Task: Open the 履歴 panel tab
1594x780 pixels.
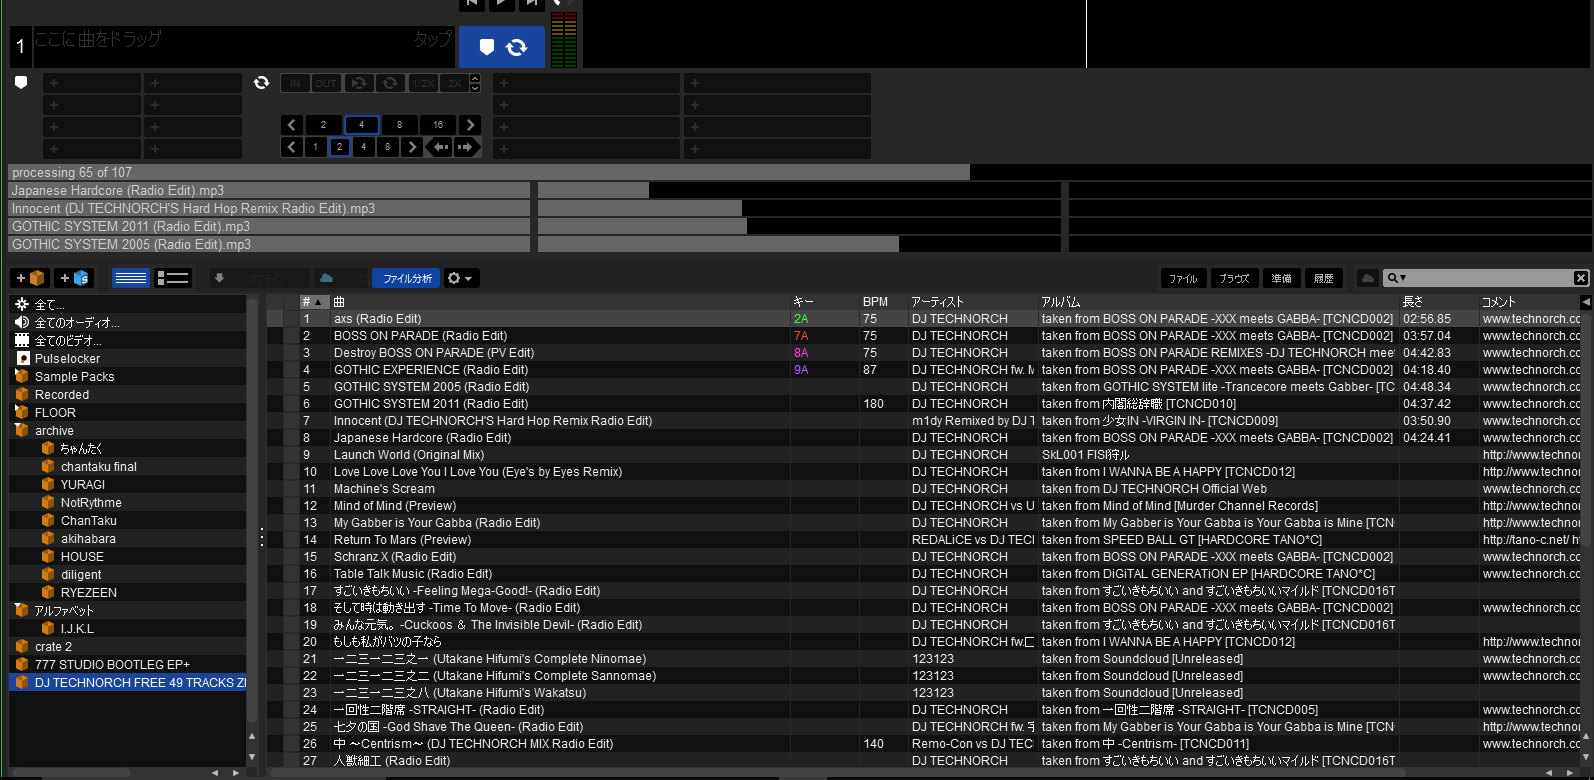Action: [x=1323, y=278]
